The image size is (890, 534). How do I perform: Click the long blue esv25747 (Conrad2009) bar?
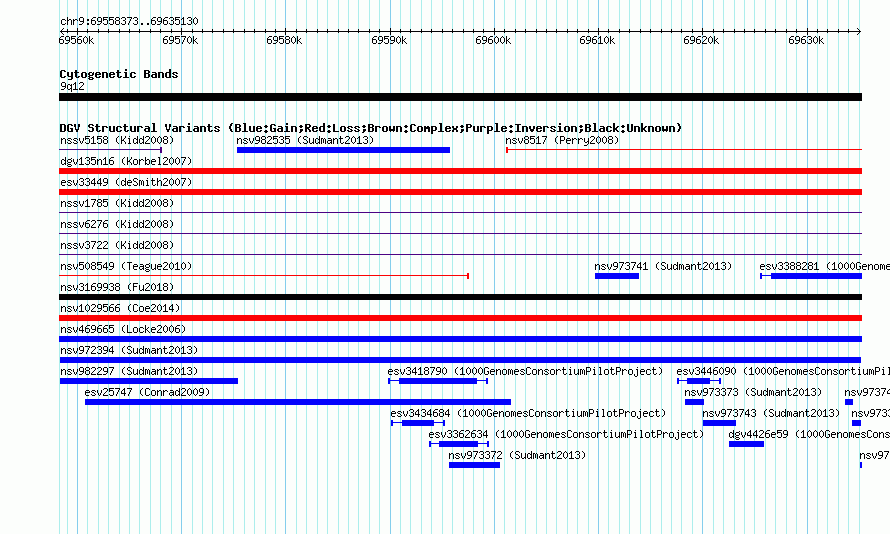click(298, 402)
